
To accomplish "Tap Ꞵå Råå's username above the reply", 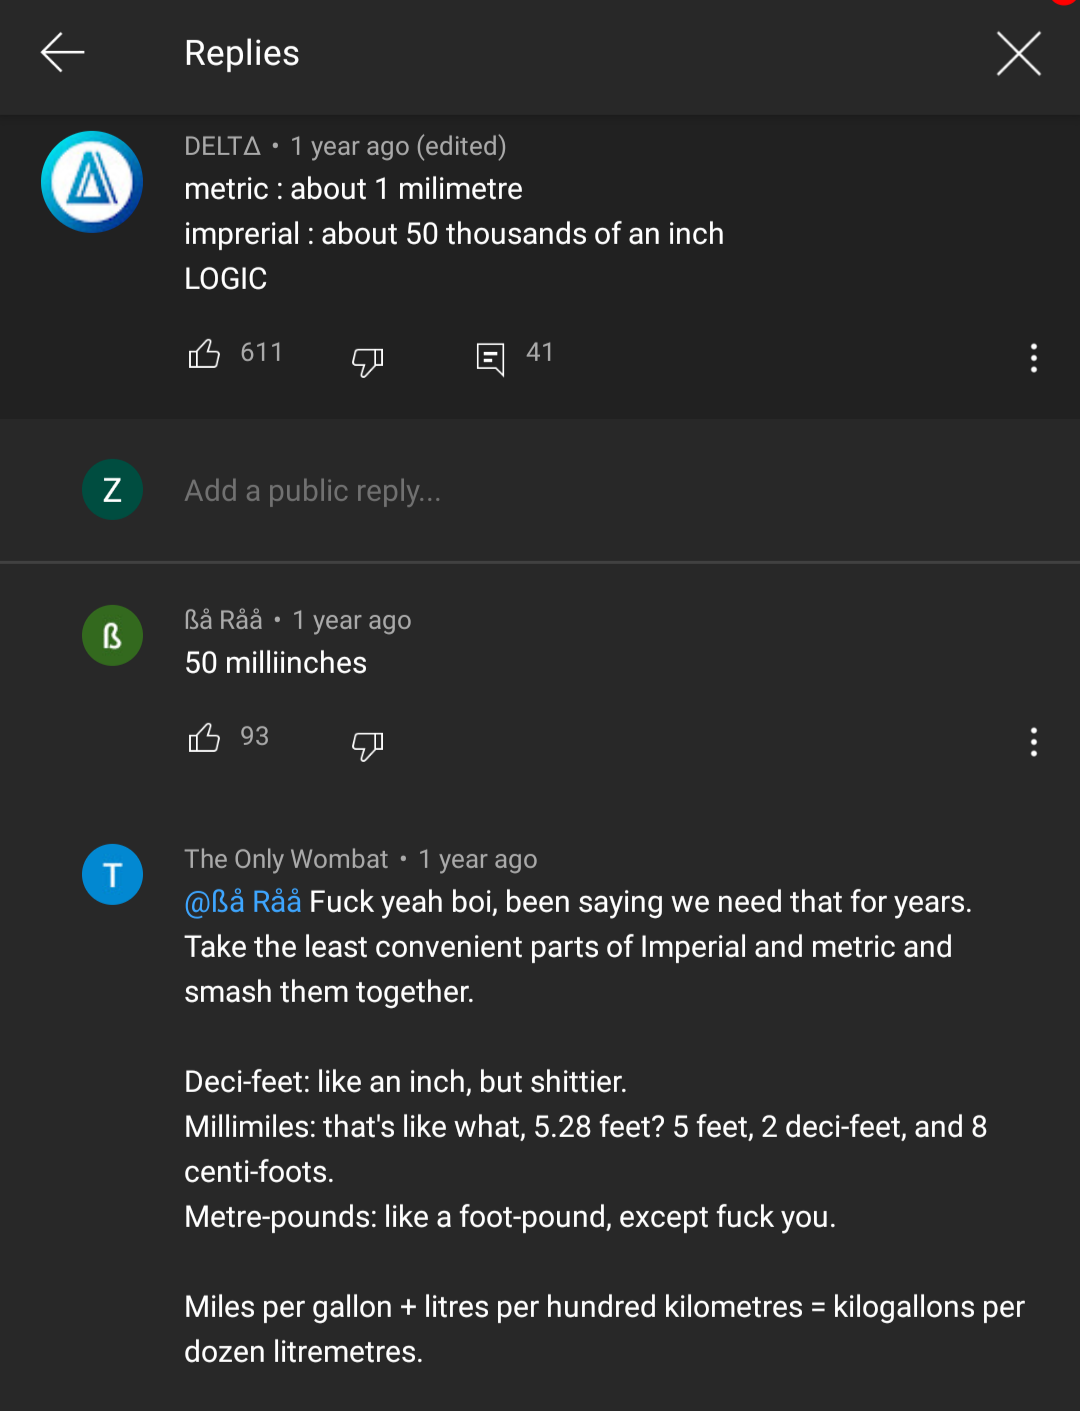I will pyautogui.click(x=223, y=620).
